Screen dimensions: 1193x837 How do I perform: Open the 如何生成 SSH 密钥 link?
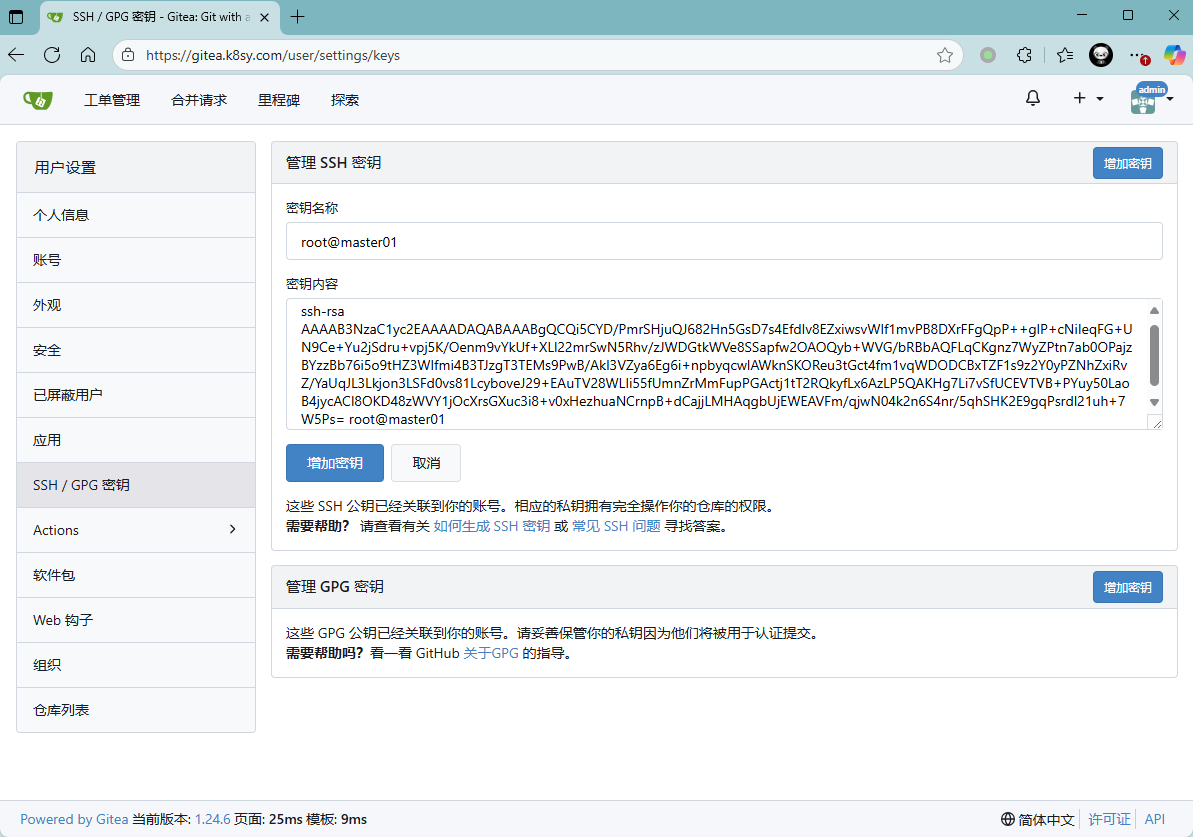coord(491,526)
